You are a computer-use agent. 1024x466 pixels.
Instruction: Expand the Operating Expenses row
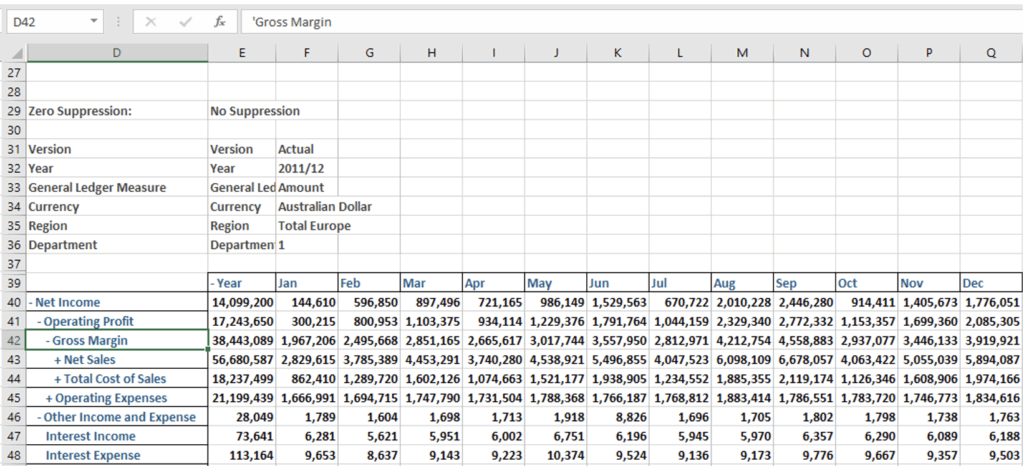(49, 398)
